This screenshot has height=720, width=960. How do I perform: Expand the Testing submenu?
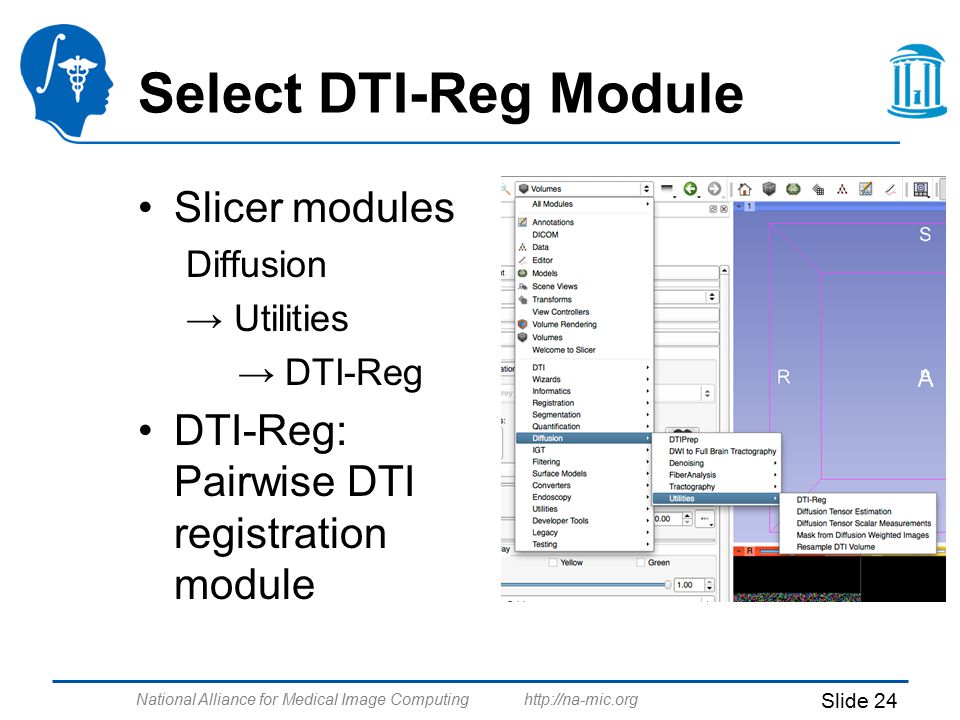coord(584,544)
